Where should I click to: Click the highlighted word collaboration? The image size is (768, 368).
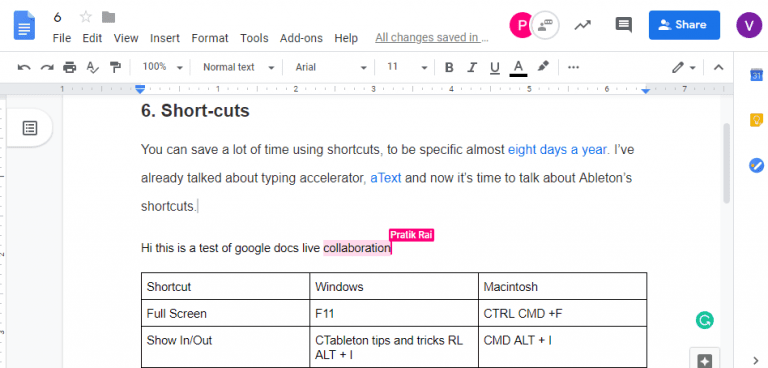tap(357, 248)
